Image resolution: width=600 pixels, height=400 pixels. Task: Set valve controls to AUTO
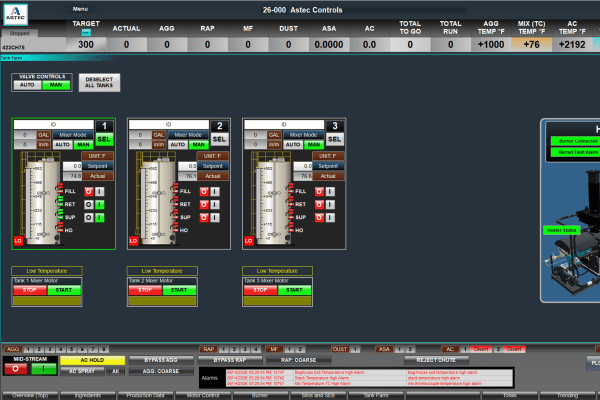[27, 85]
